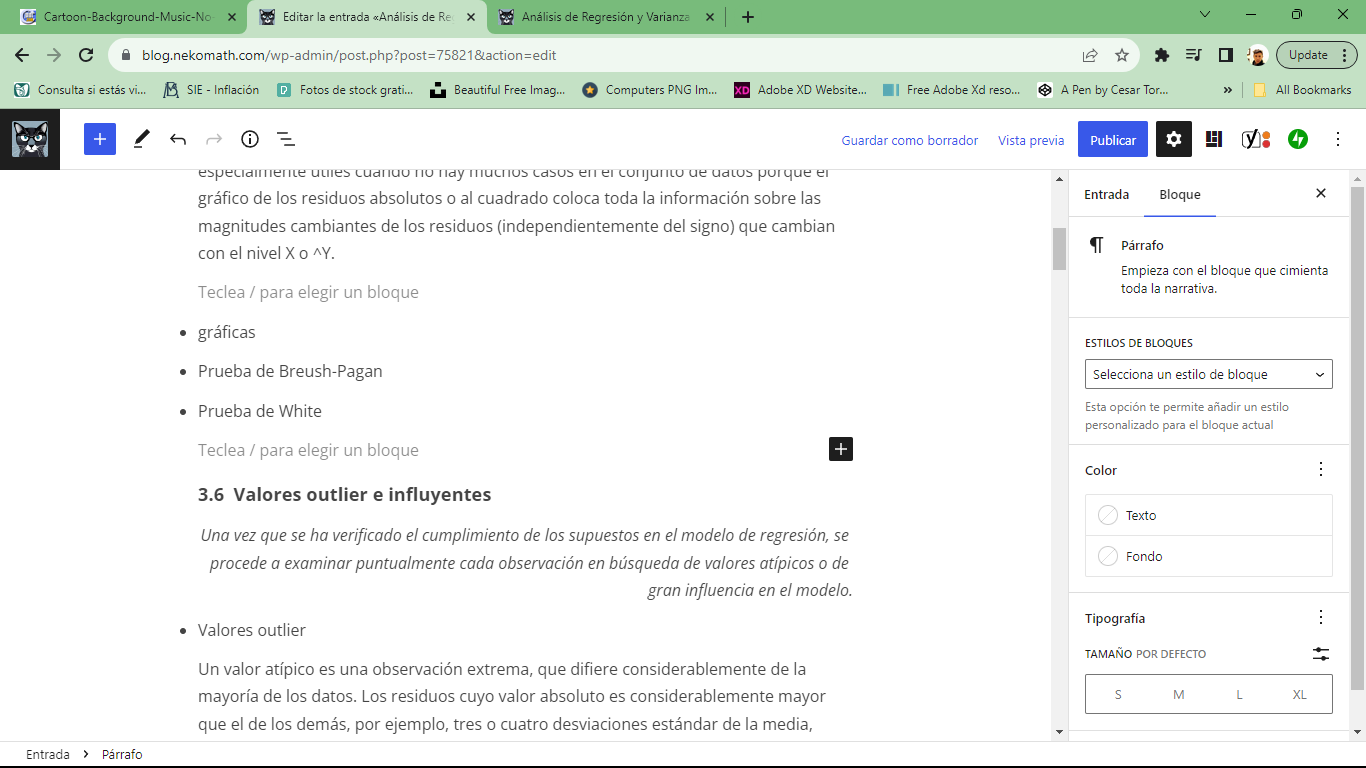Click the green Jetpack lightning icon
Viewport: 1366px width, 768px height.
pyautogui.click(x=1297, y=140)
